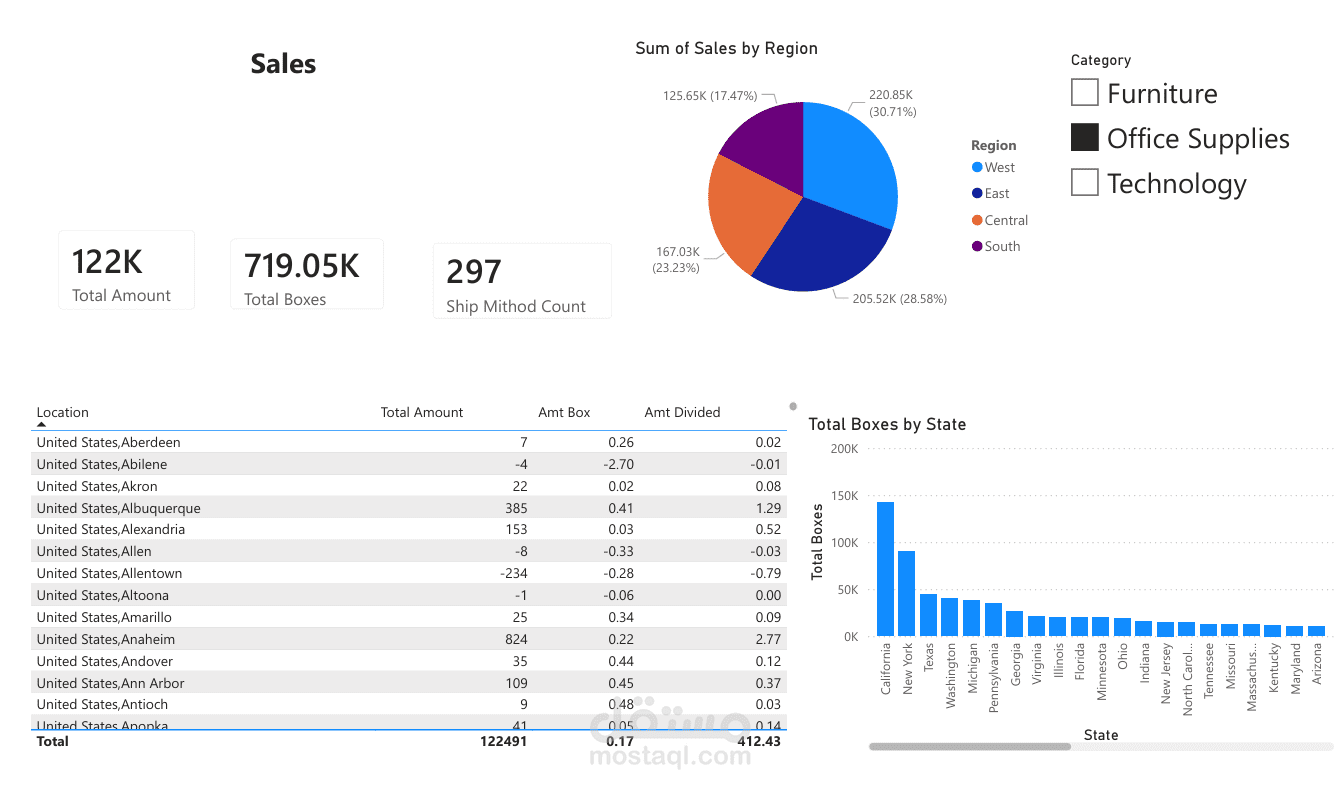This screenshot has width=1341, height=786.
Task: Uncheck the Office Supplies checkbox
Action: [x=1085, y=138]
